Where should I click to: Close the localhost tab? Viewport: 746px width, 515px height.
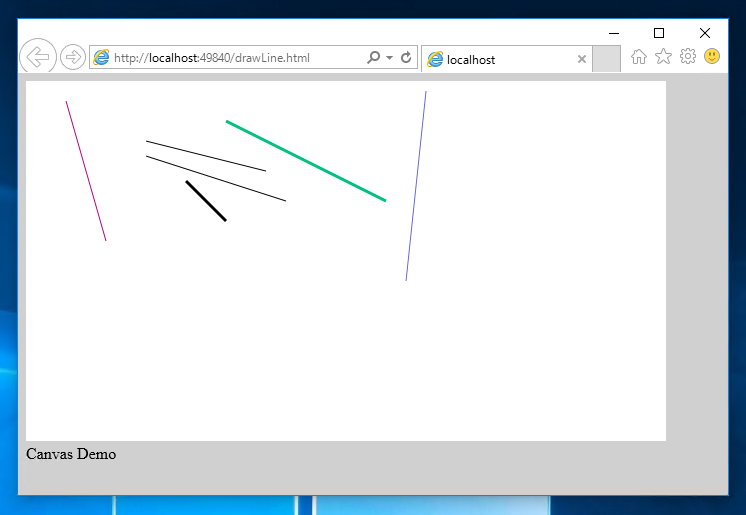[x=581, y=59]
